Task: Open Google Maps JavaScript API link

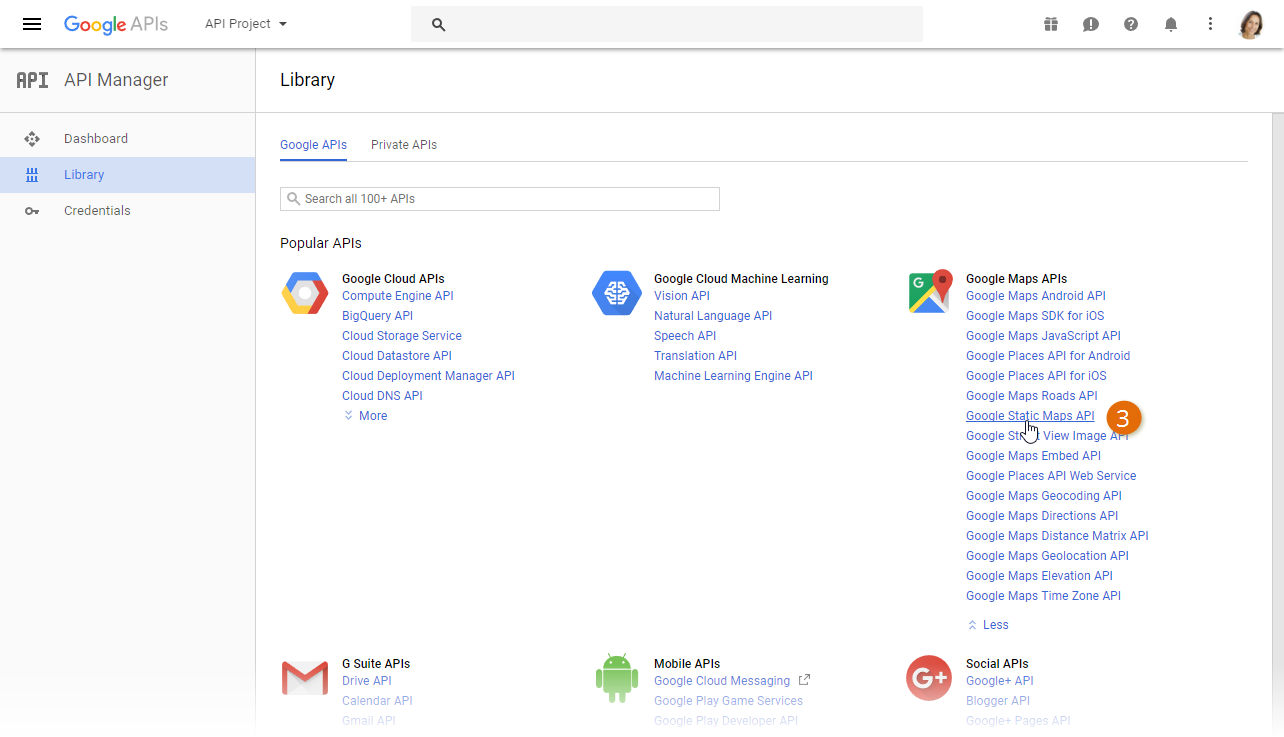Action: click(1043, 336)
